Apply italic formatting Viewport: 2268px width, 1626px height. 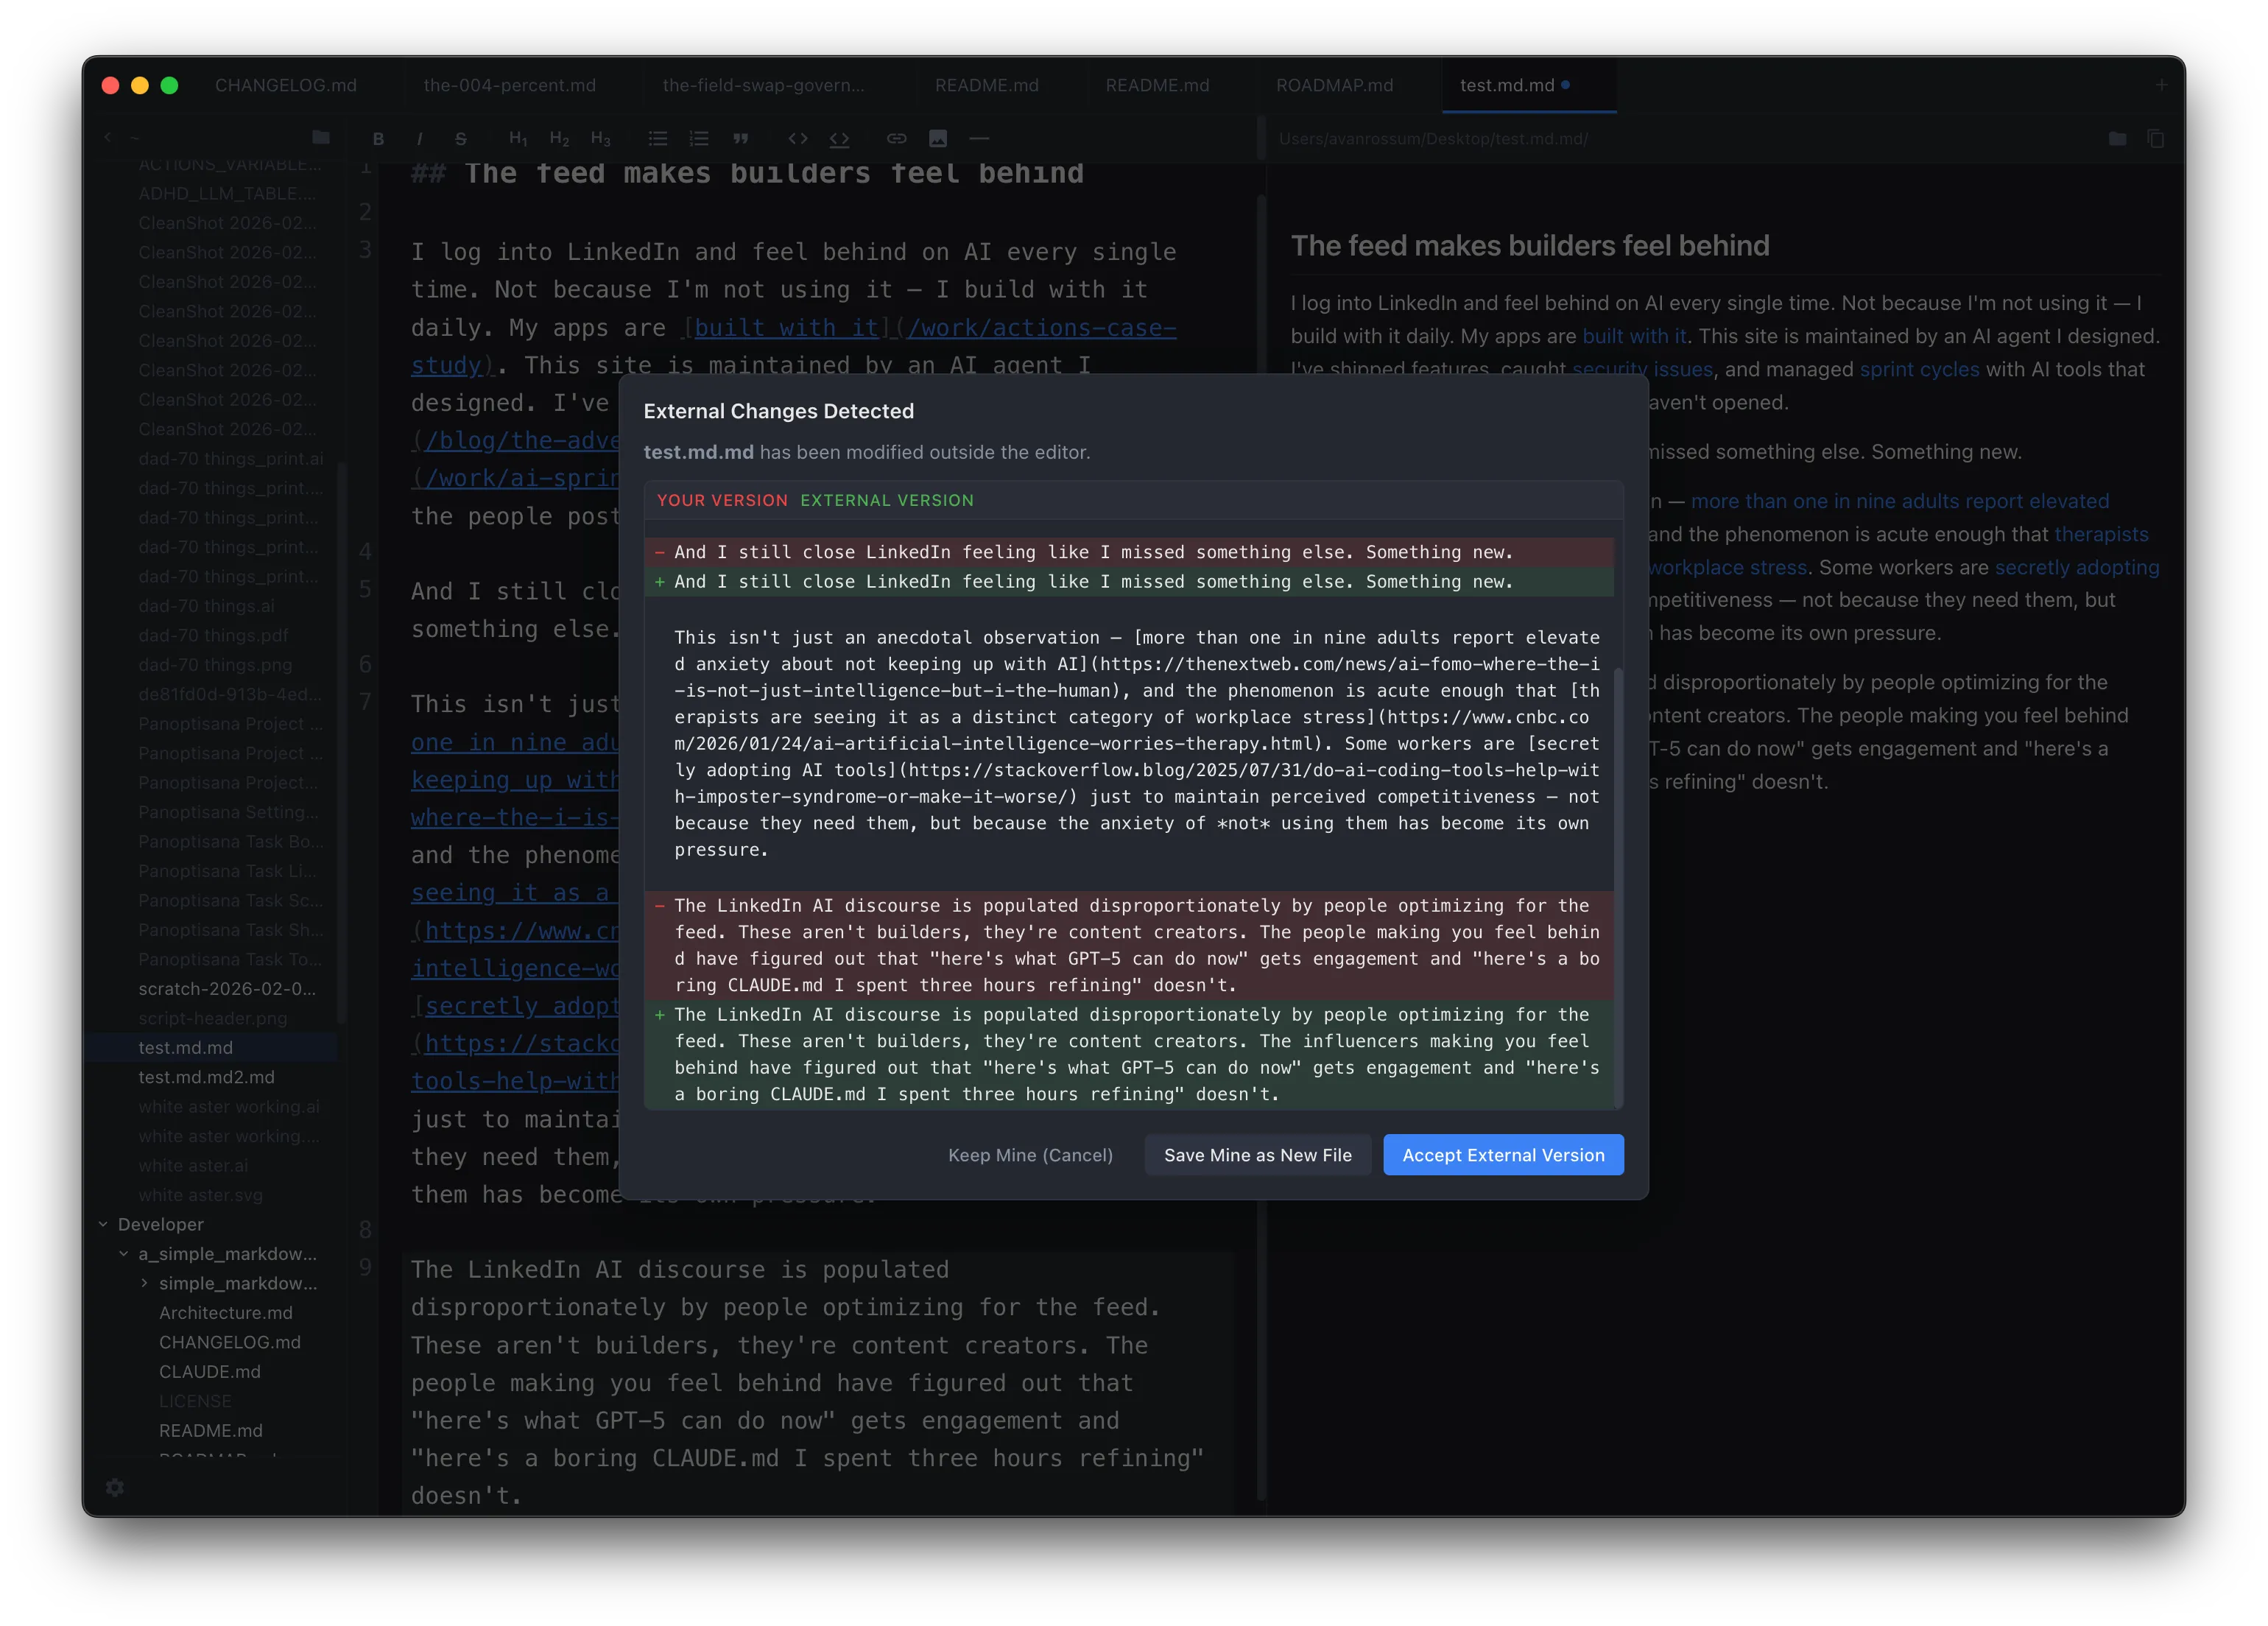coord(419,139)
